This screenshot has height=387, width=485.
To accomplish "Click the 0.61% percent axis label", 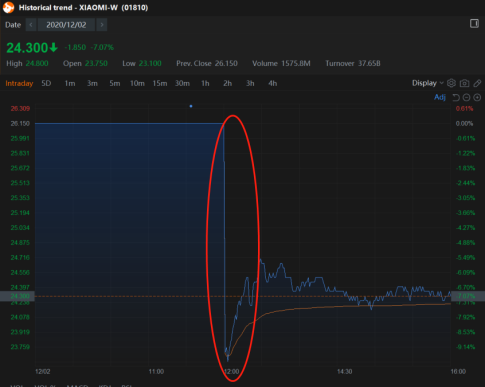I will pos(464,108).
